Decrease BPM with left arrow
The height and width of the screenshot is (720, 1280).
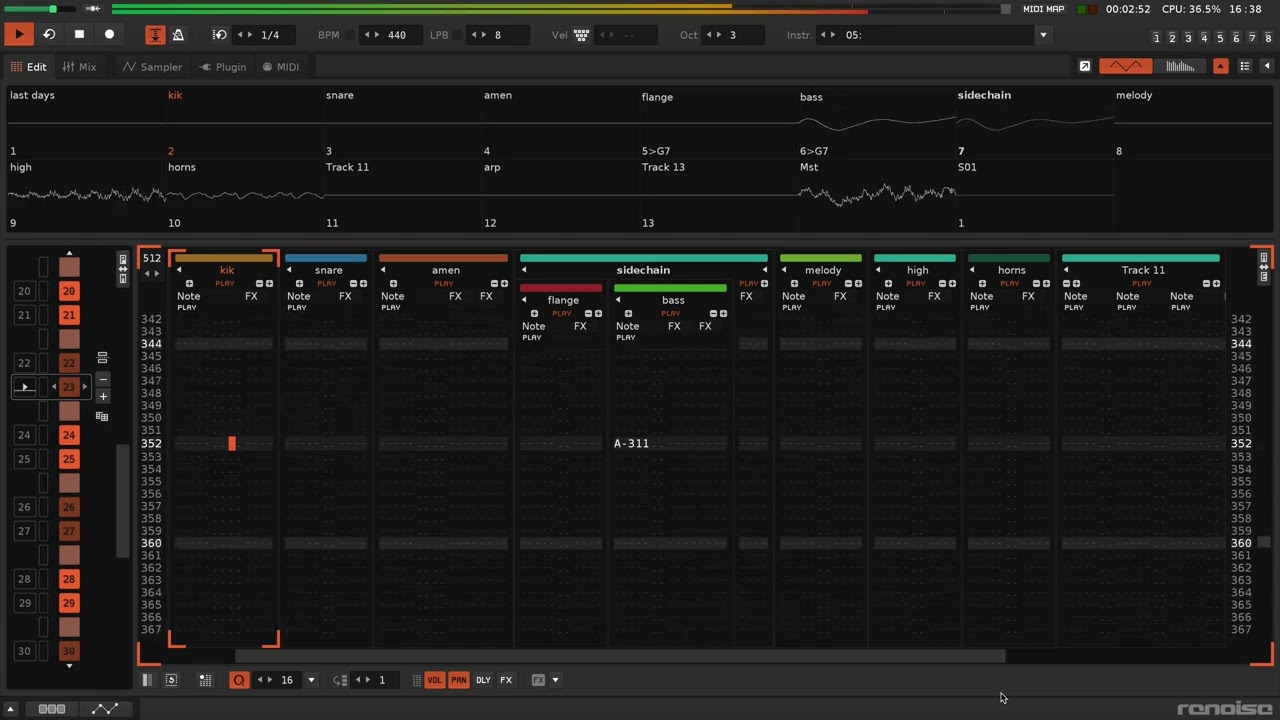[x=368, y=35]
